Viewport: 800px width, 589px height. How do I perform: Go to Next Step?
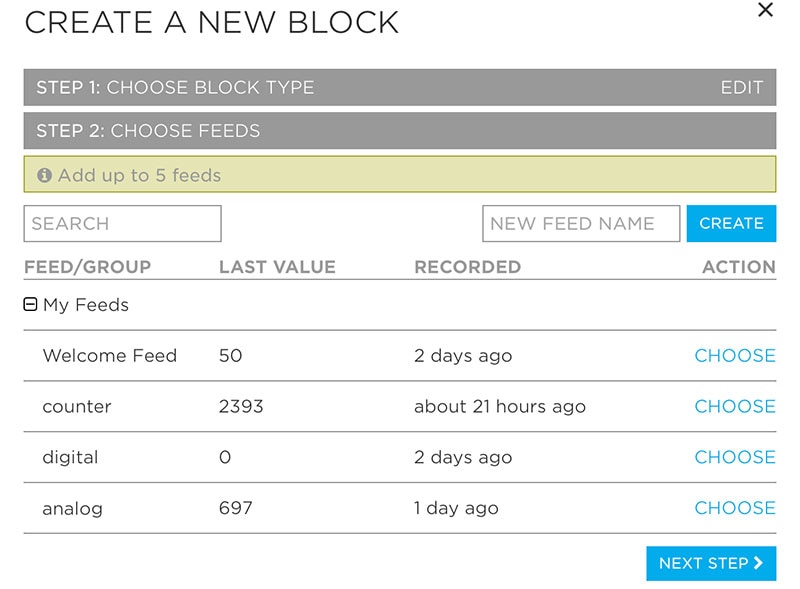click(711, 563)
